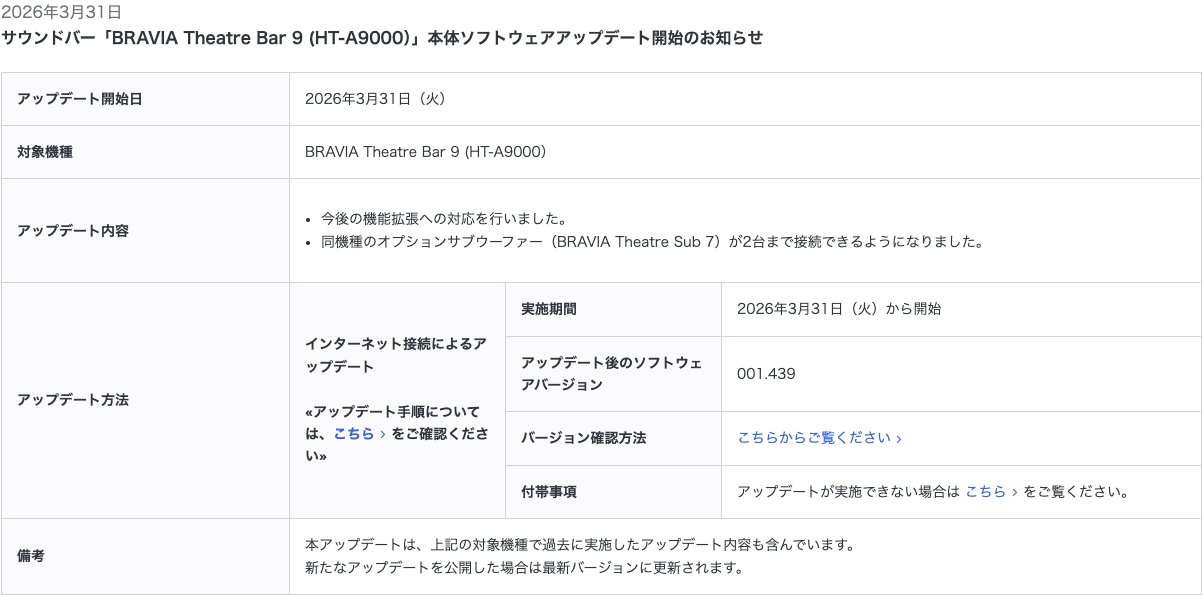Click the 2026年3月31日（火）から開始 period value
Image resolution: width=1203 pixels, height=596 pixels.
pos(839,309)
